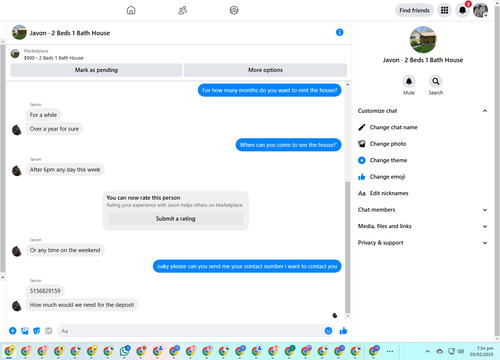The image size is (500, 360).
Task: Search in conversation using magnifier icon
Action: point(436,81)
